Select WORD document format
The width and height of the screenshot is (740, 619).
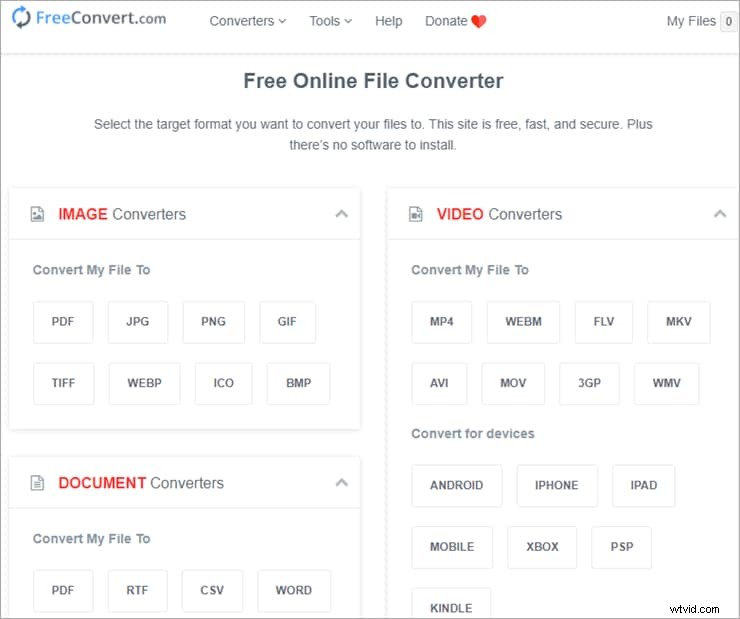(294, 591)
